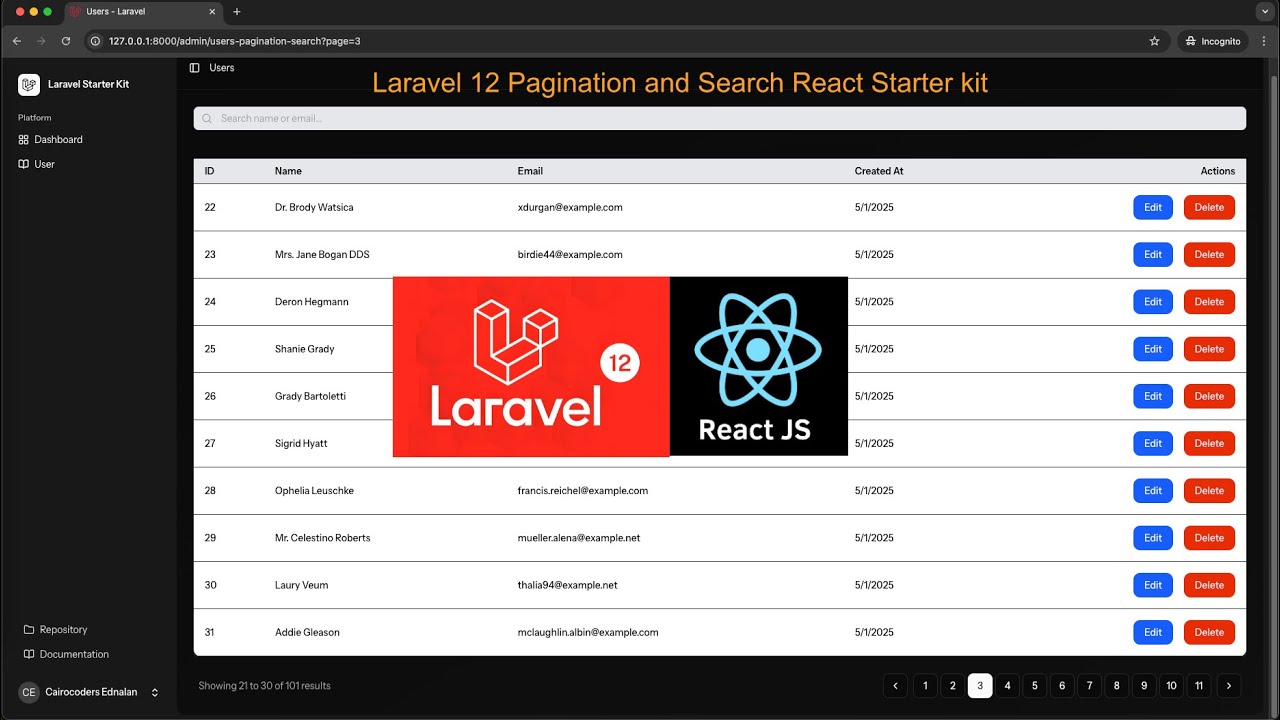This screenshot has width=1280, height=720.
Task: Open the User sidebar item
Action: [37, 164]
